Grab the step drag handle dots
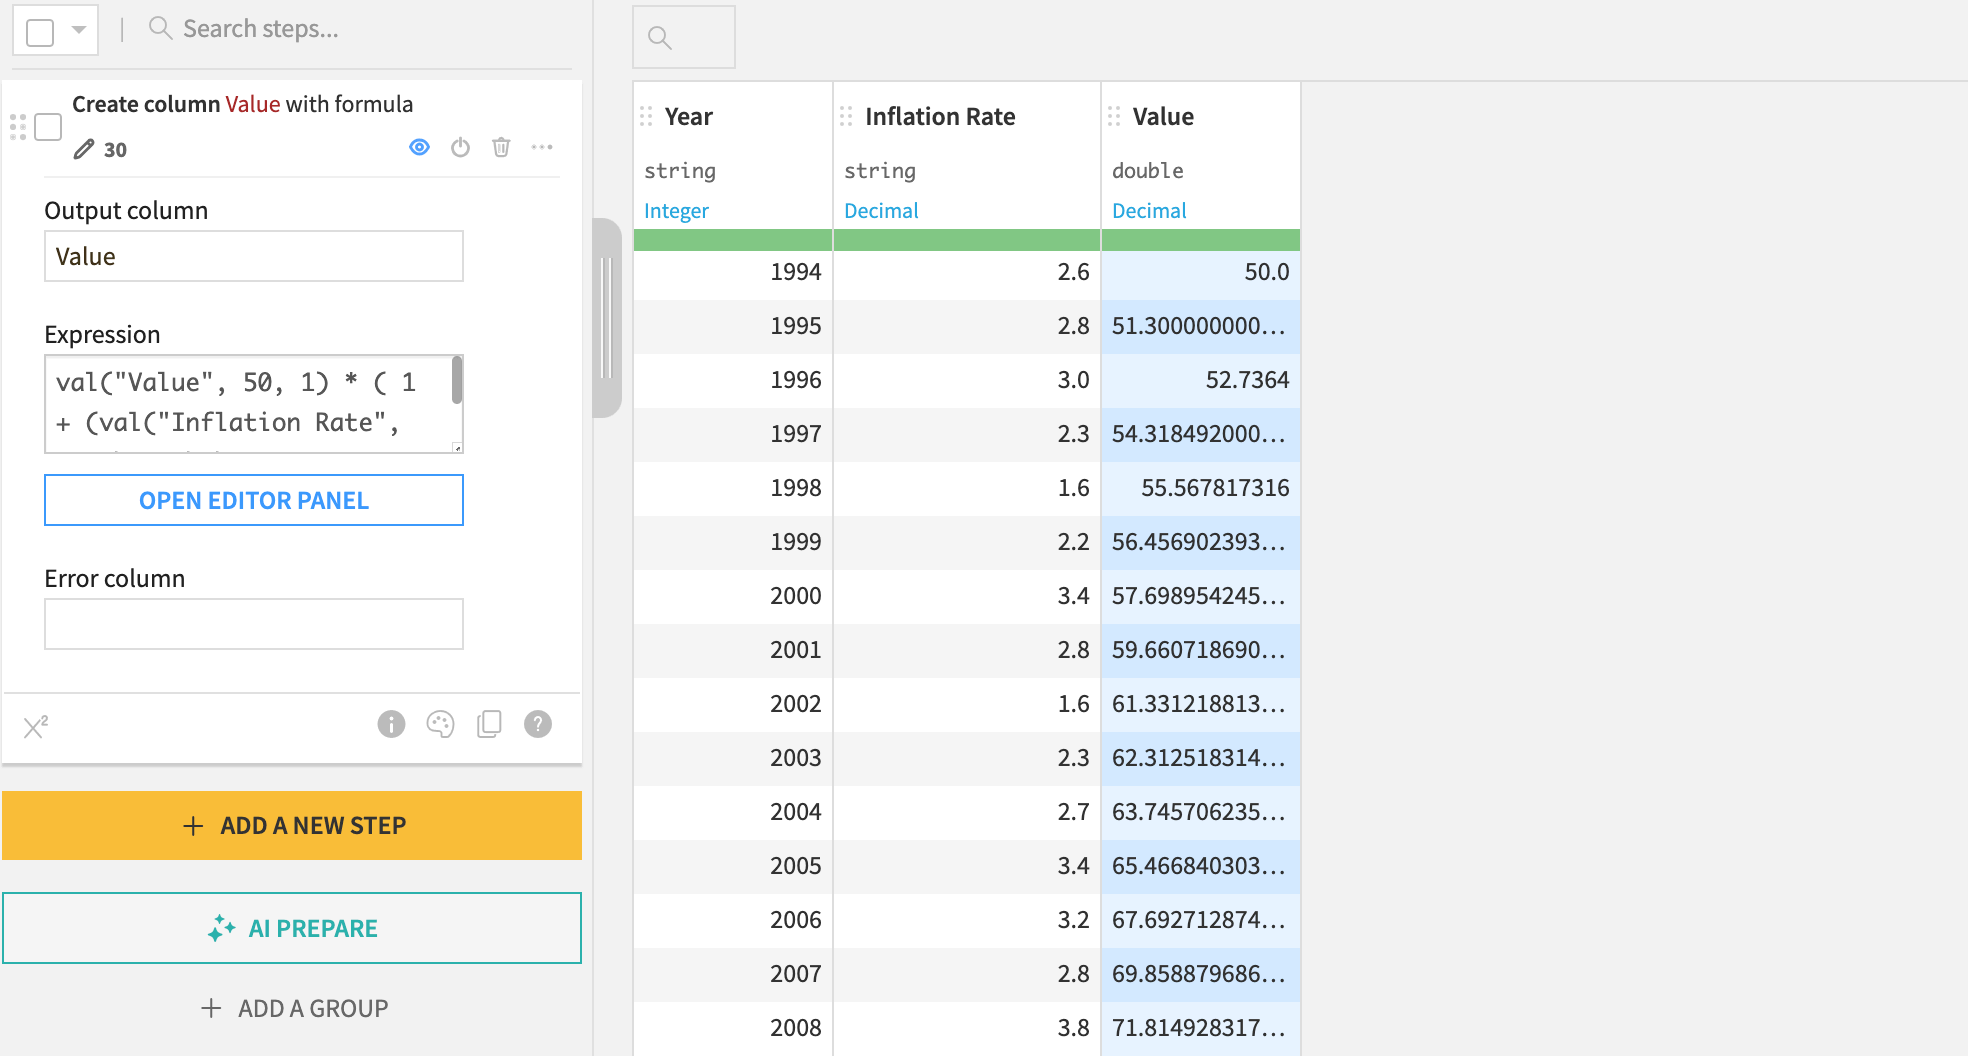1968x1056 pixels. point(18,127)
